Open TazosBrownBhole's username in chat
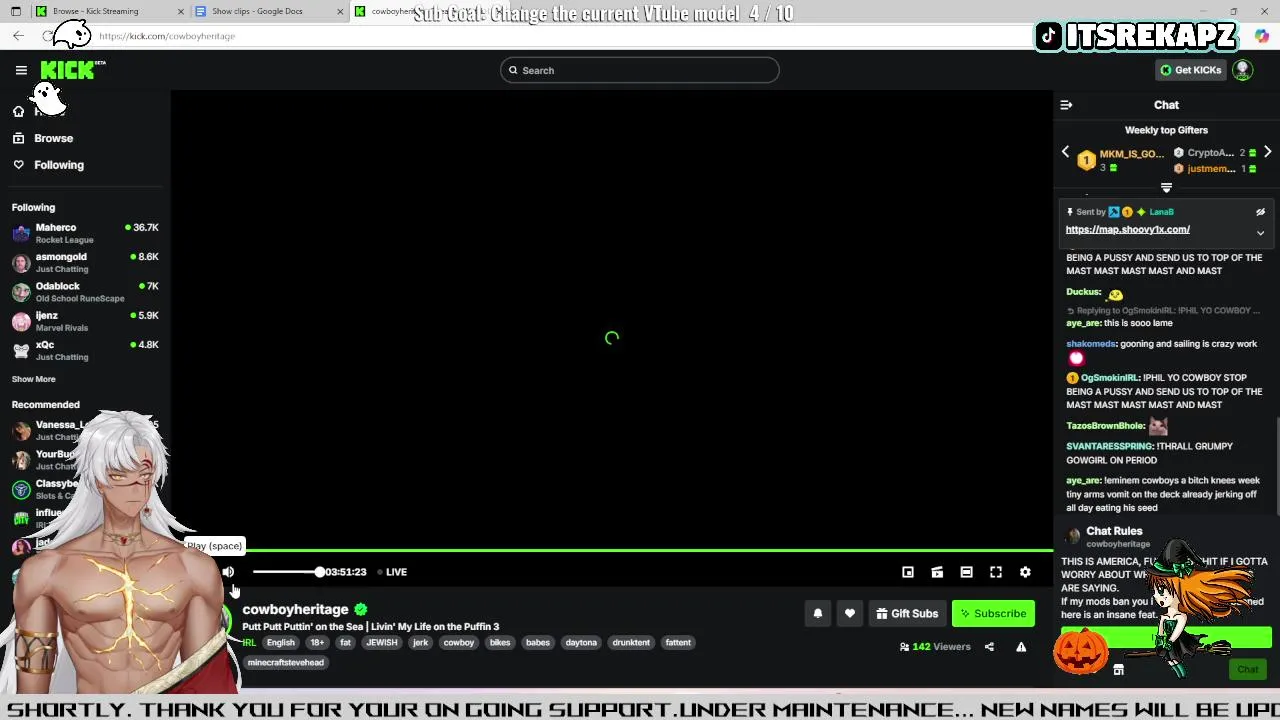The image size is (1280, 720). click(1105, 426)
